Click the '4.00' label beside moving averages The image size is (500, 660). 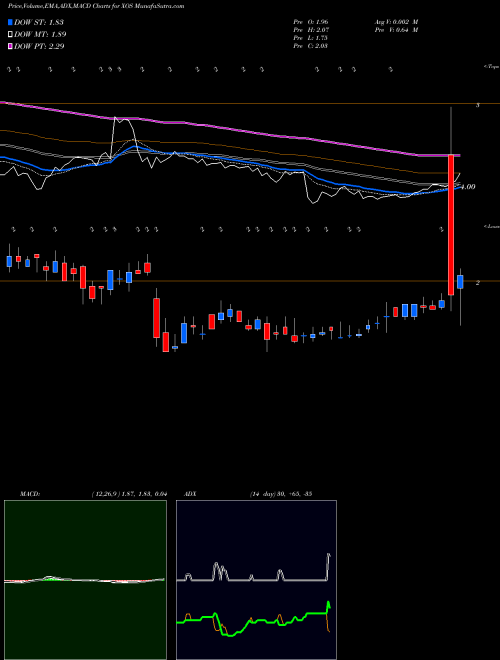click(x=468, y=186)
